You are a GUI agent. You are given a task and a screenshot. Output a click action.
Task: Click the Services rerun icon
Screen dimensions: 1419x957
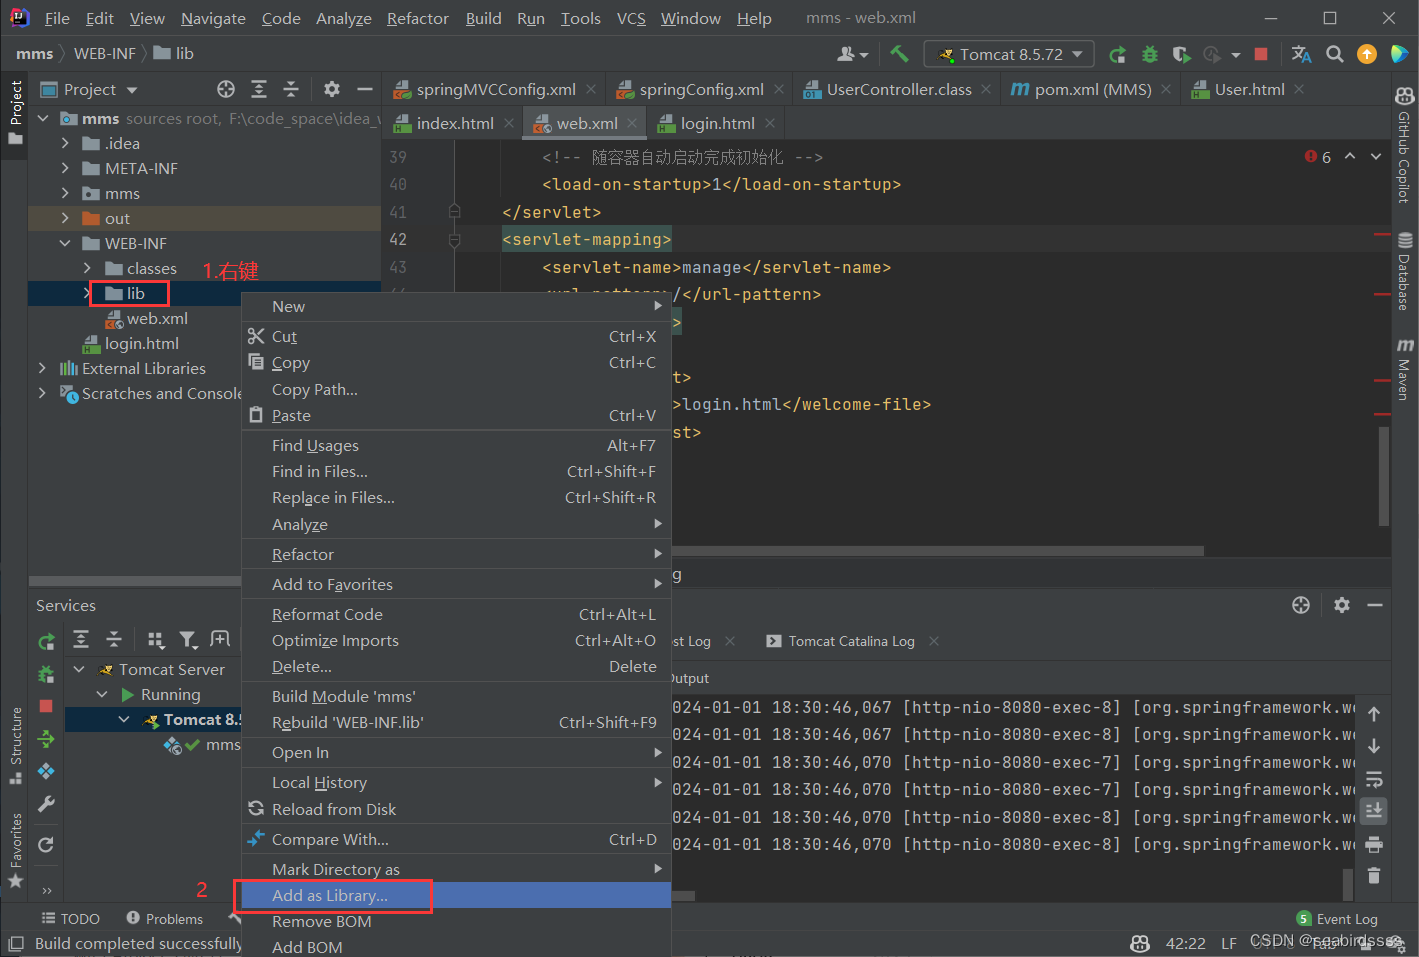[46, 641]
